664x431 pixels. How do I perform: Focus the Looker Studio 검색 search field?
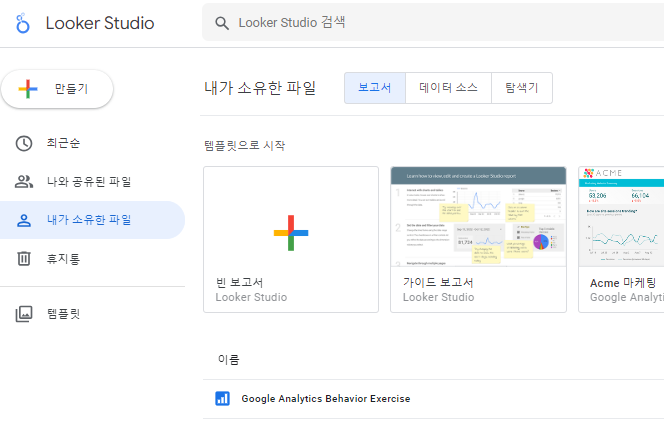(433, 22)
